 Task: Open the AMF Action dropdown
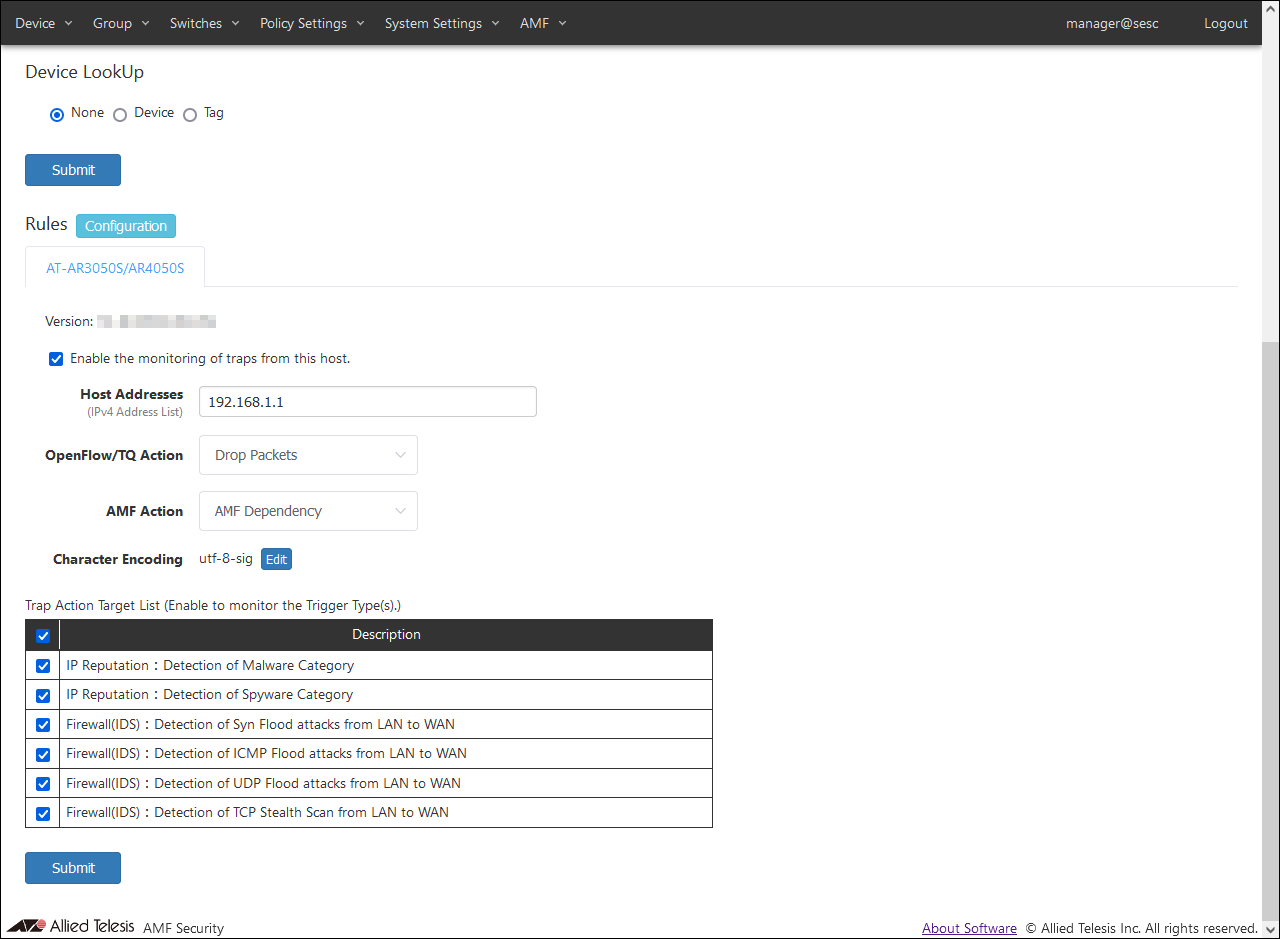[x=308, y=511]
